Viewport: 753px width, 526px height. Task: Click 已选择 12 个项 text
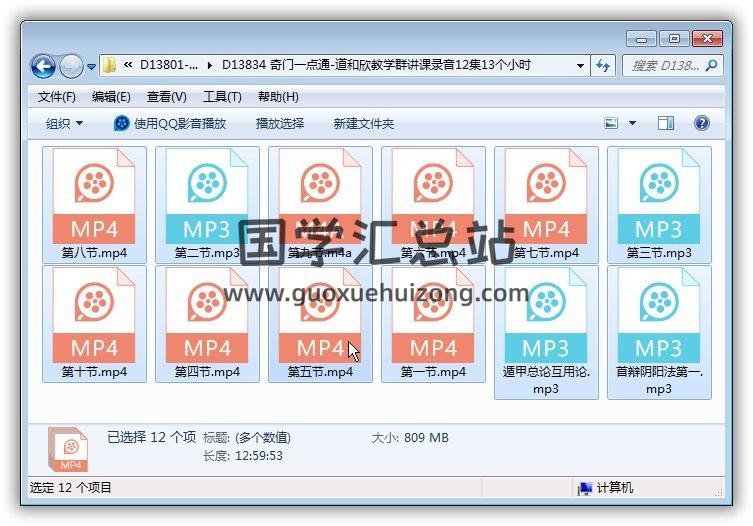pyautogui.click(x=151, y=437)
